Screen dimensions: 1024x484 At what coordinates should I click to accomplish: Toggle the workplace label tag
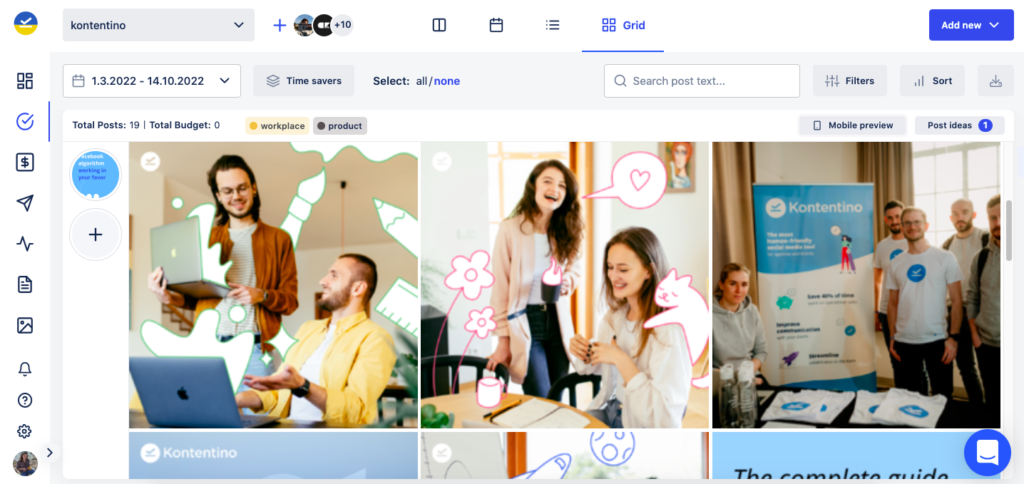pyautogui.click(x=278, y=125)
